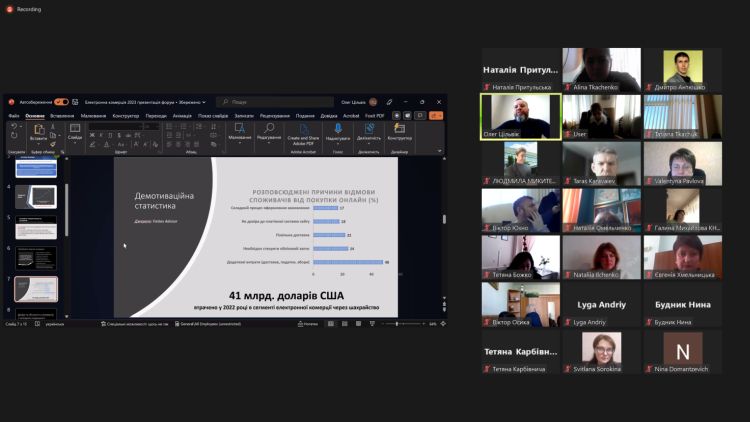Expand the presentation title dropdown in title bar

click(204, 102)
